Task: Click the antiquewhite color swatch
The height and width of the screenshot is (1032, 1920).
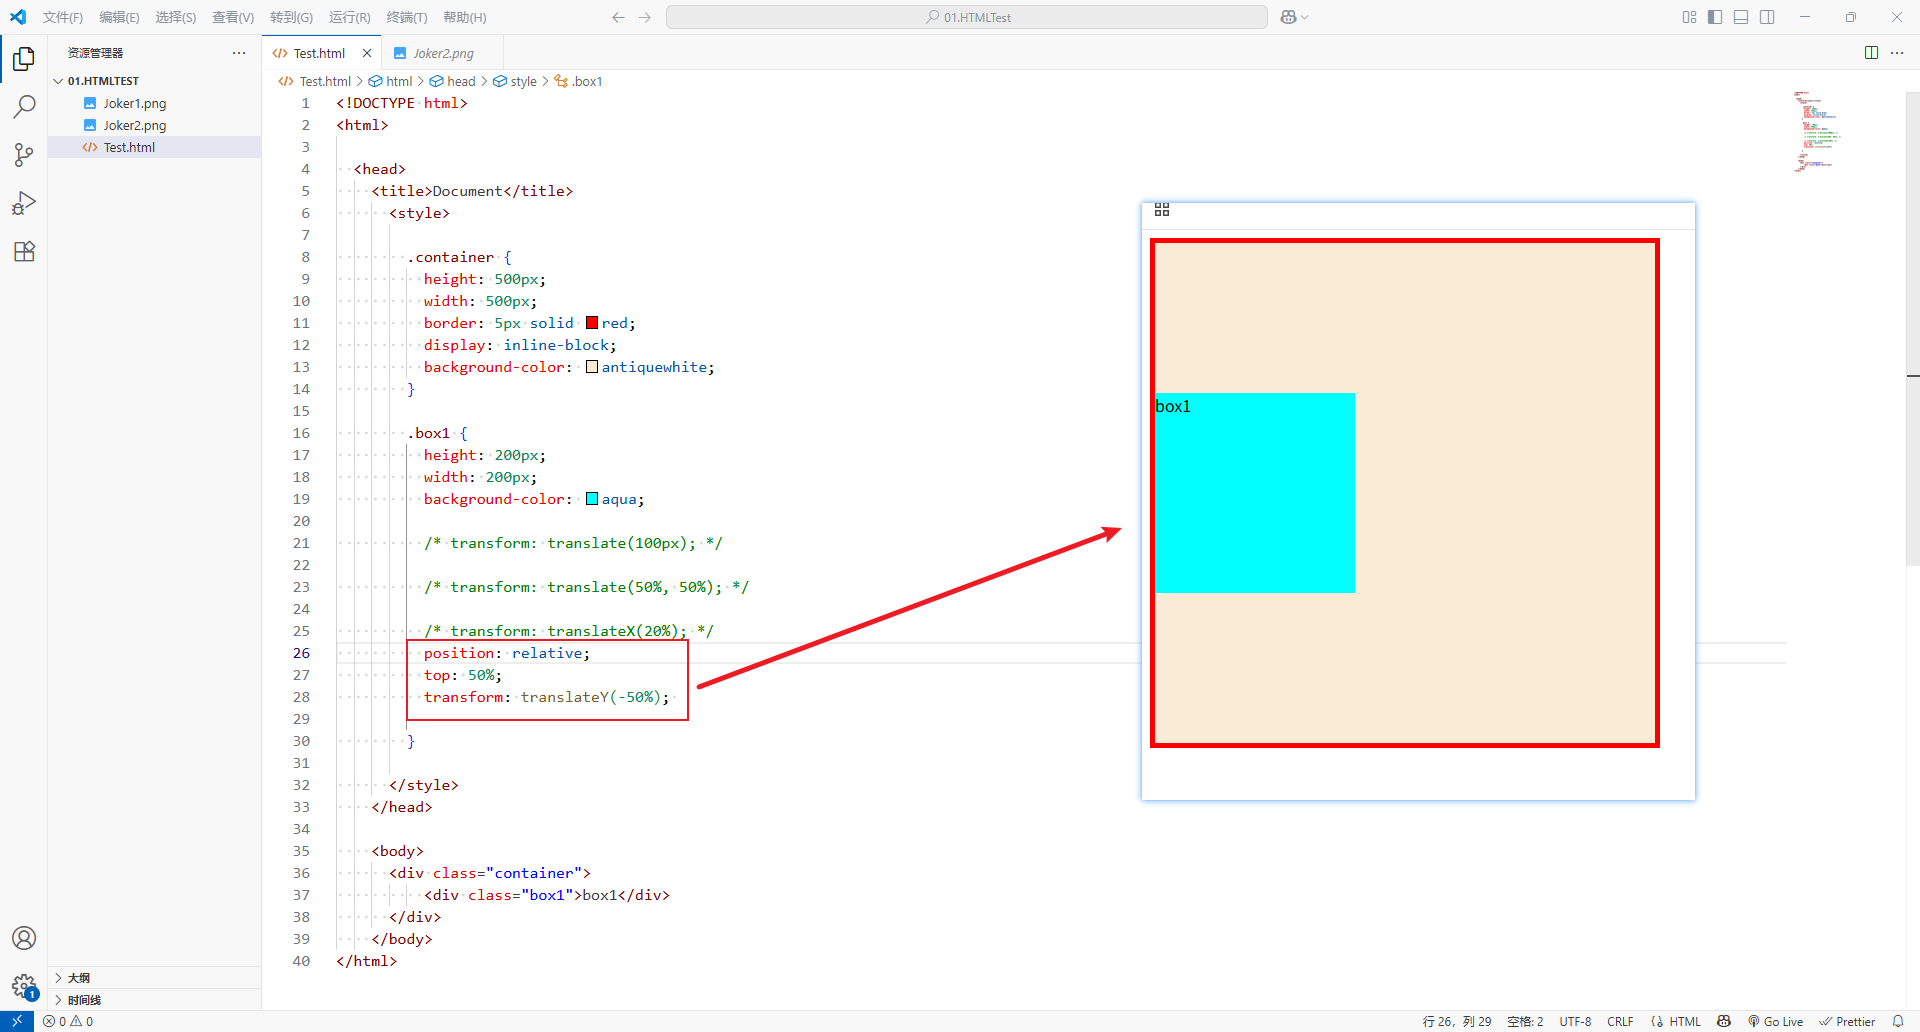Action: coord(592,367)
